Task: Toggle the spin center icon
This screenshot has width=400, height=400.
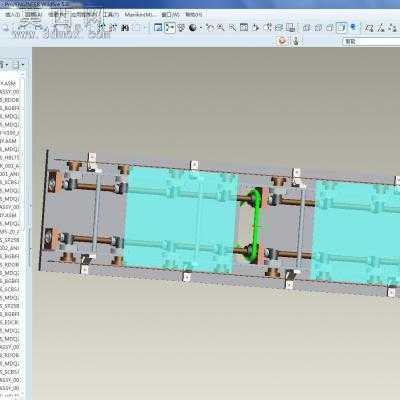Action: tap(170, 28)
